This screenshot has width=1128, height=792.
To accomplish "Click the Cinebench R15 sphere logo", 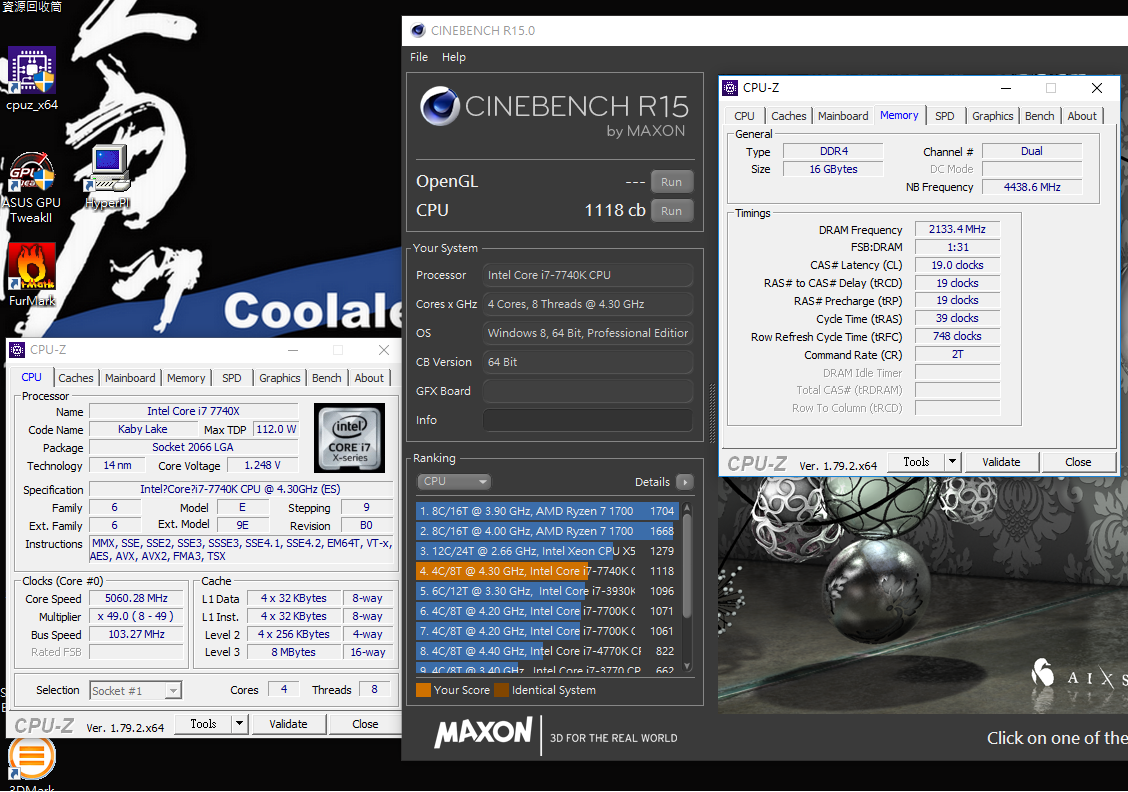I will 440,106.
